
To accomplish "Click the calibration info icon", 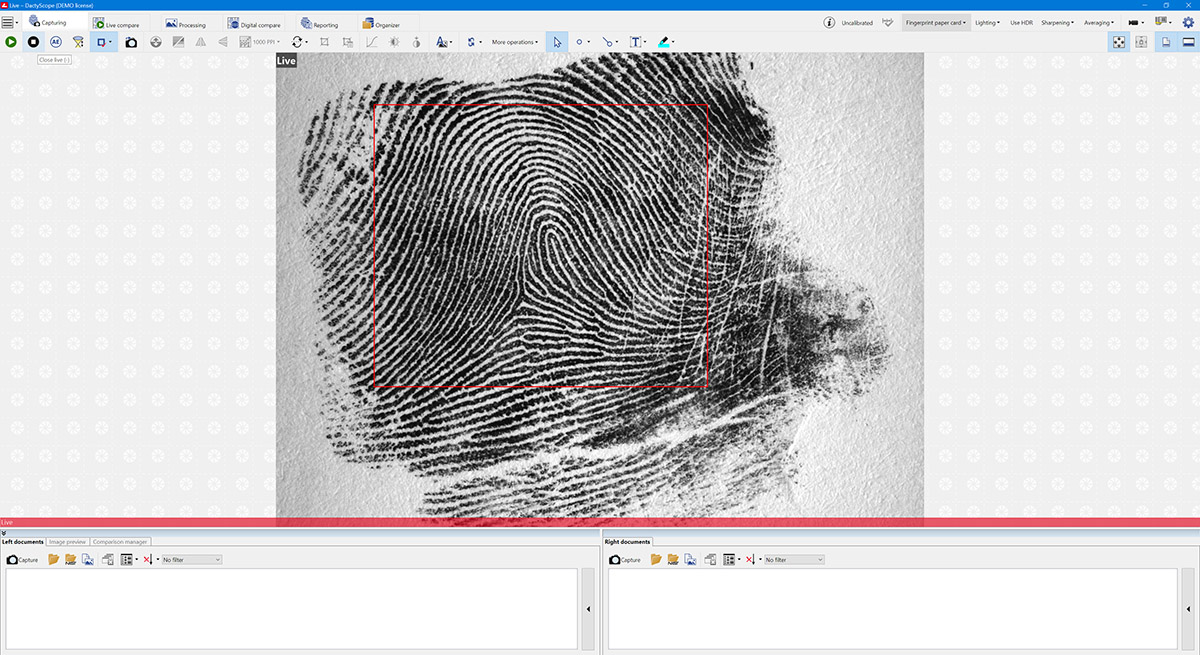I will [829, 22].
